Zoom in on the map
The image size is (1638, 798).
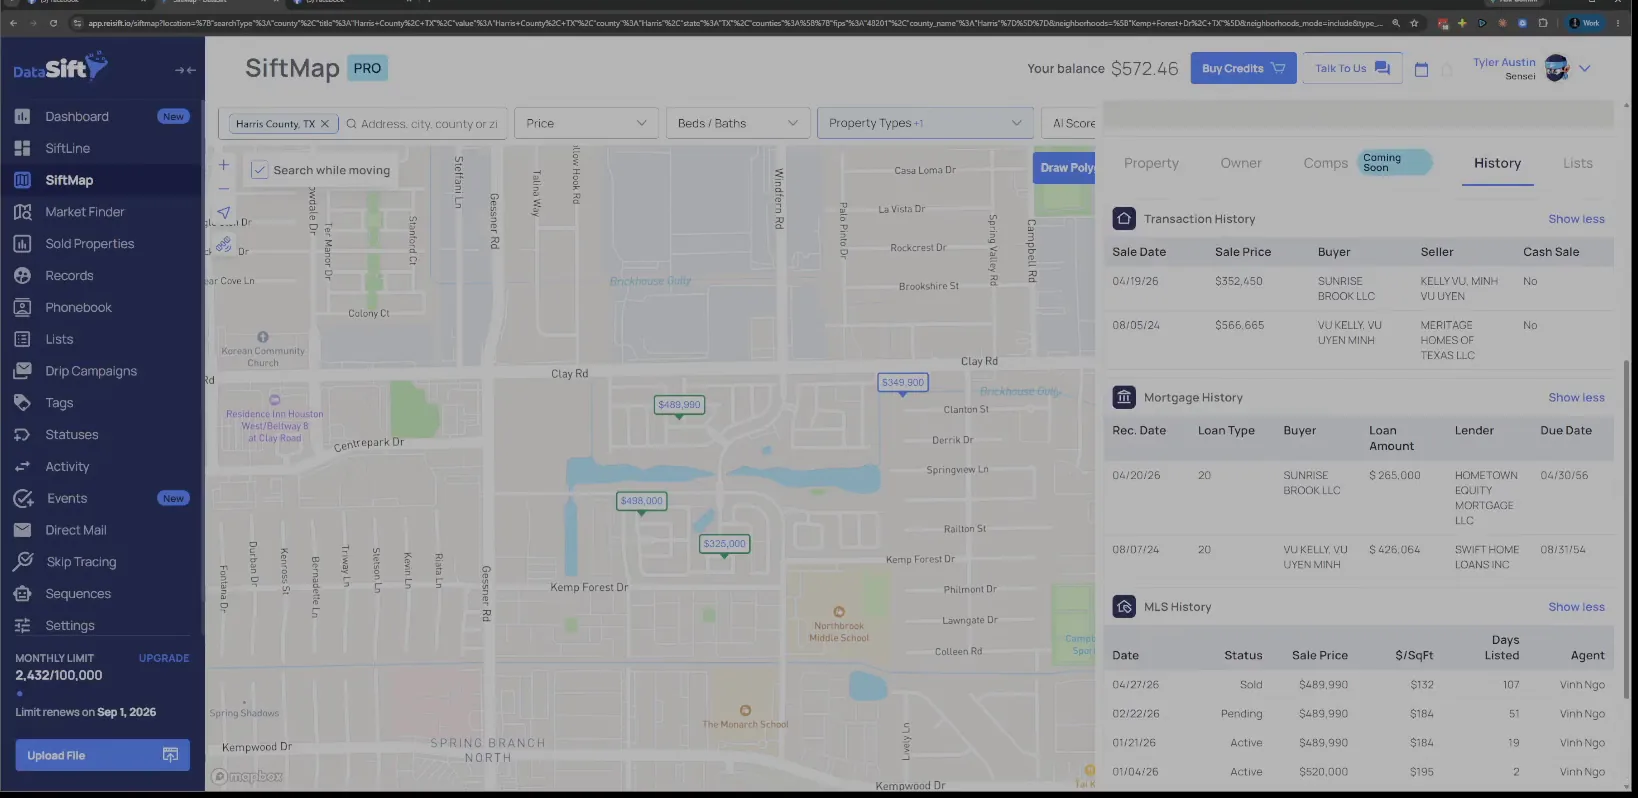[224, 165]
